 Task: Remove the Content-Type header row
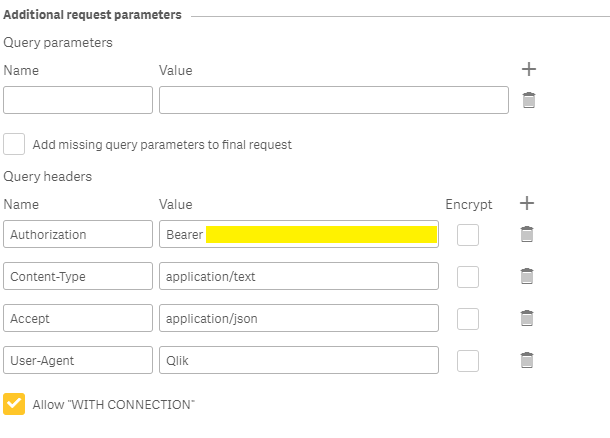click(x=527, y=276)
